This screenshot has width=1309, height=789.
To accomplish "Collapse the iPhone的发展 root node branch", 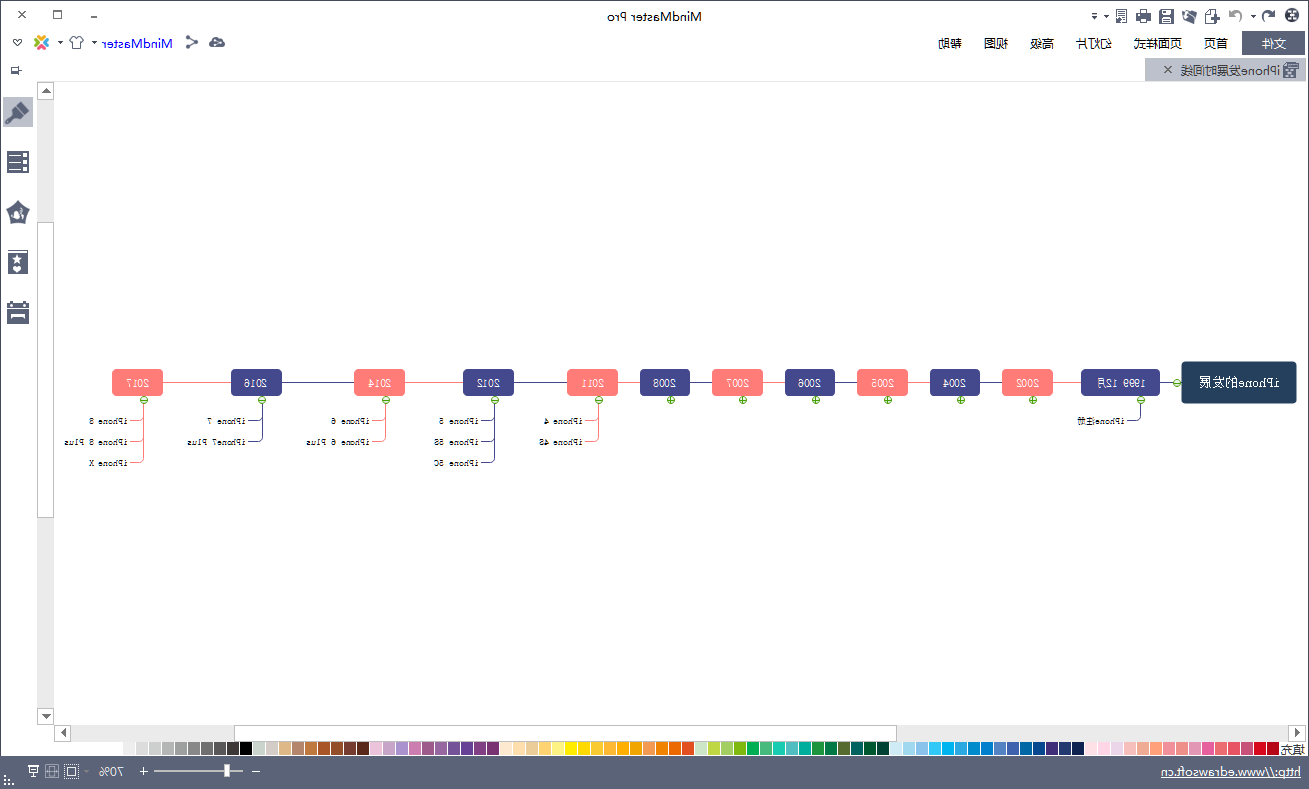I will point(1177,382).
